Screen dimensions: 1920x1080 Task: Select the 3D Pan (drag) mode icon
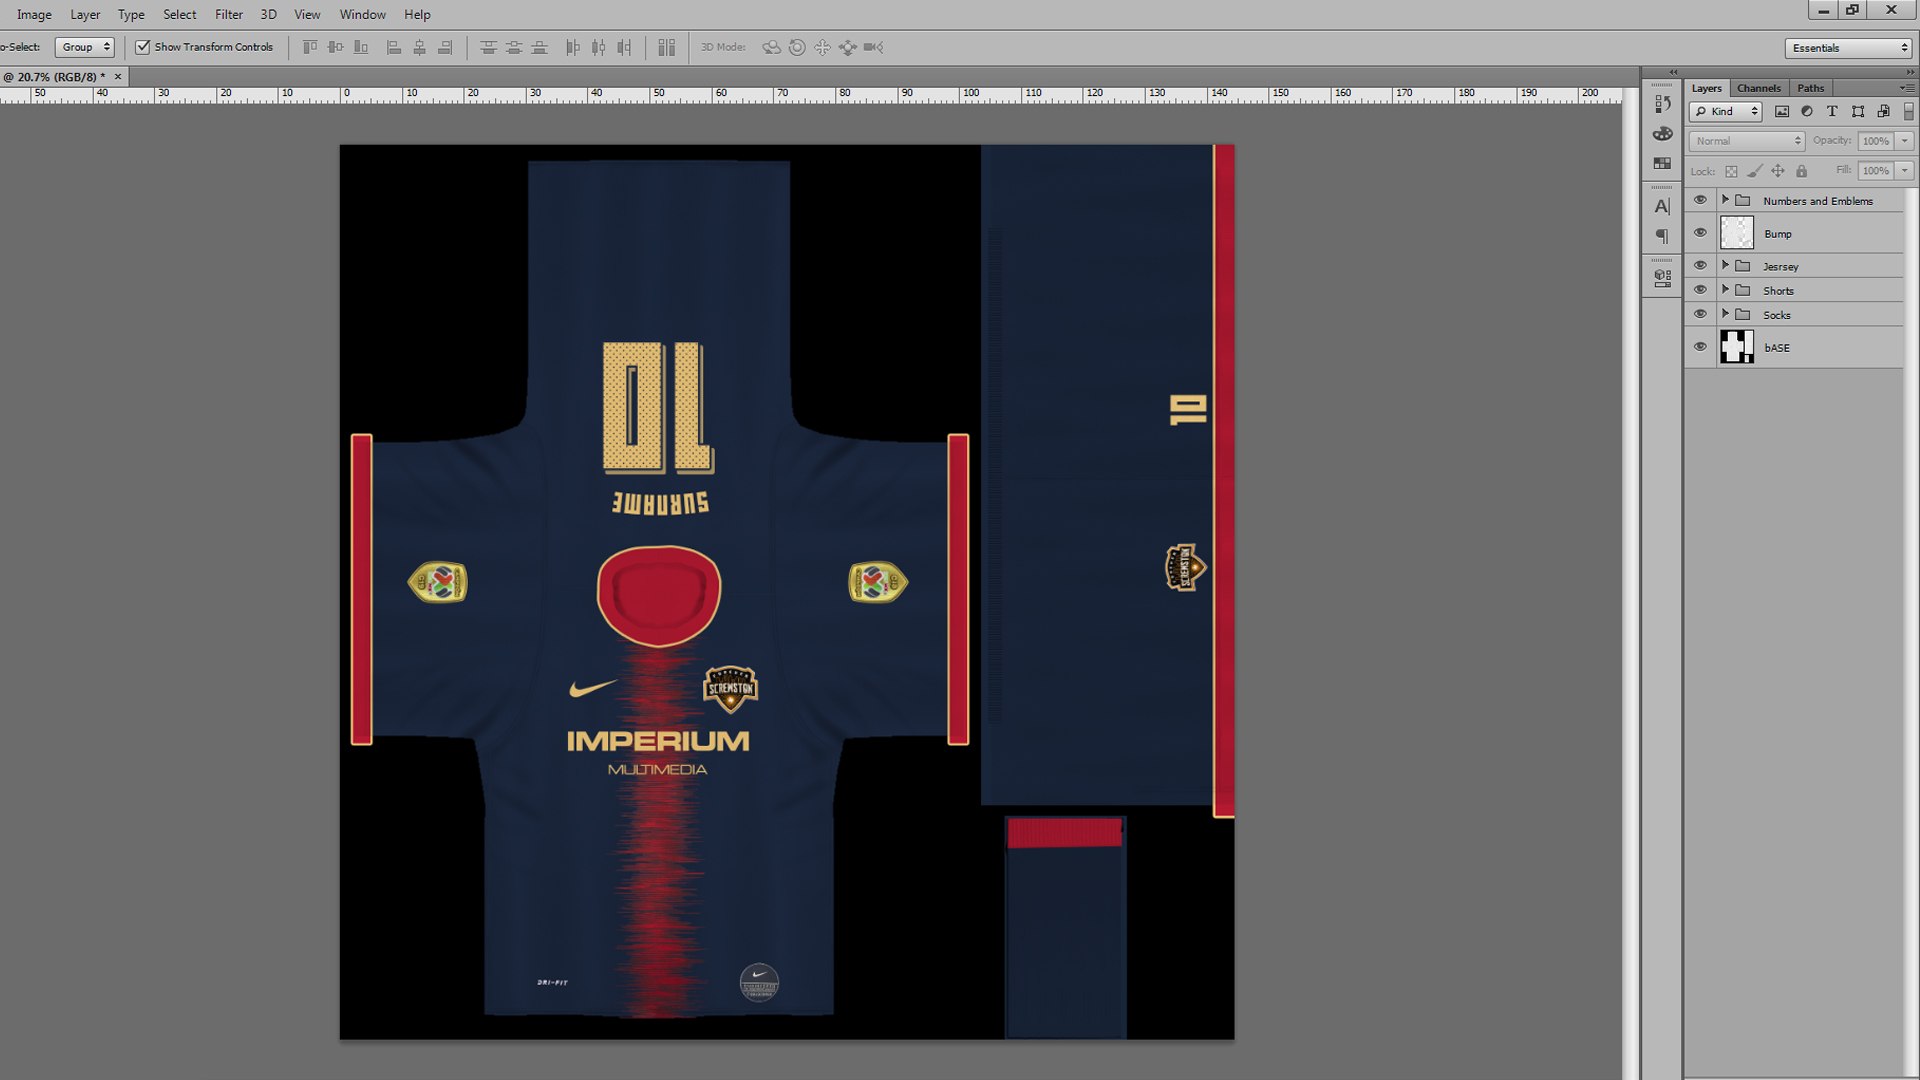point(822,47)
